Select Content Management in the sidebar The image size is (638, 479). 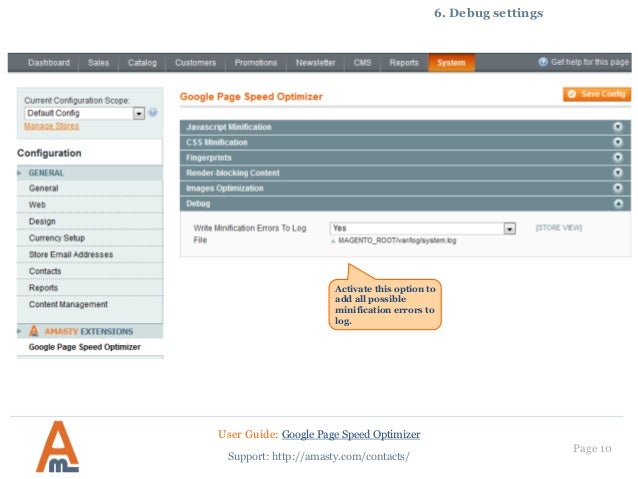click(x=90, y=304)
